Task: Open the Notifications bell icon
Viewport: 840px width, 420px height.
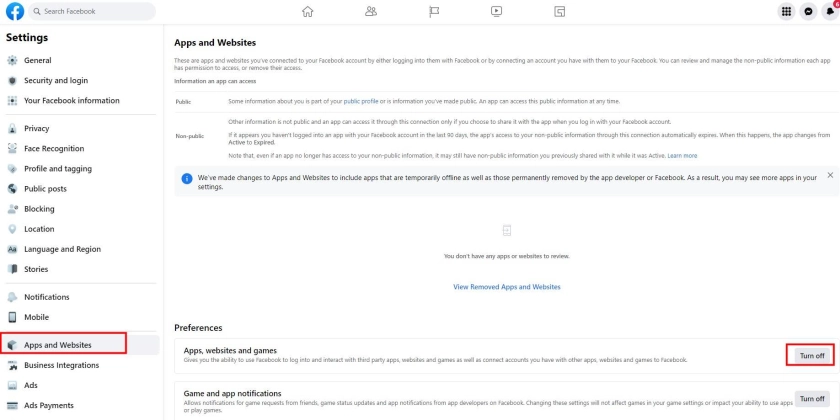Action: (832, 12)
